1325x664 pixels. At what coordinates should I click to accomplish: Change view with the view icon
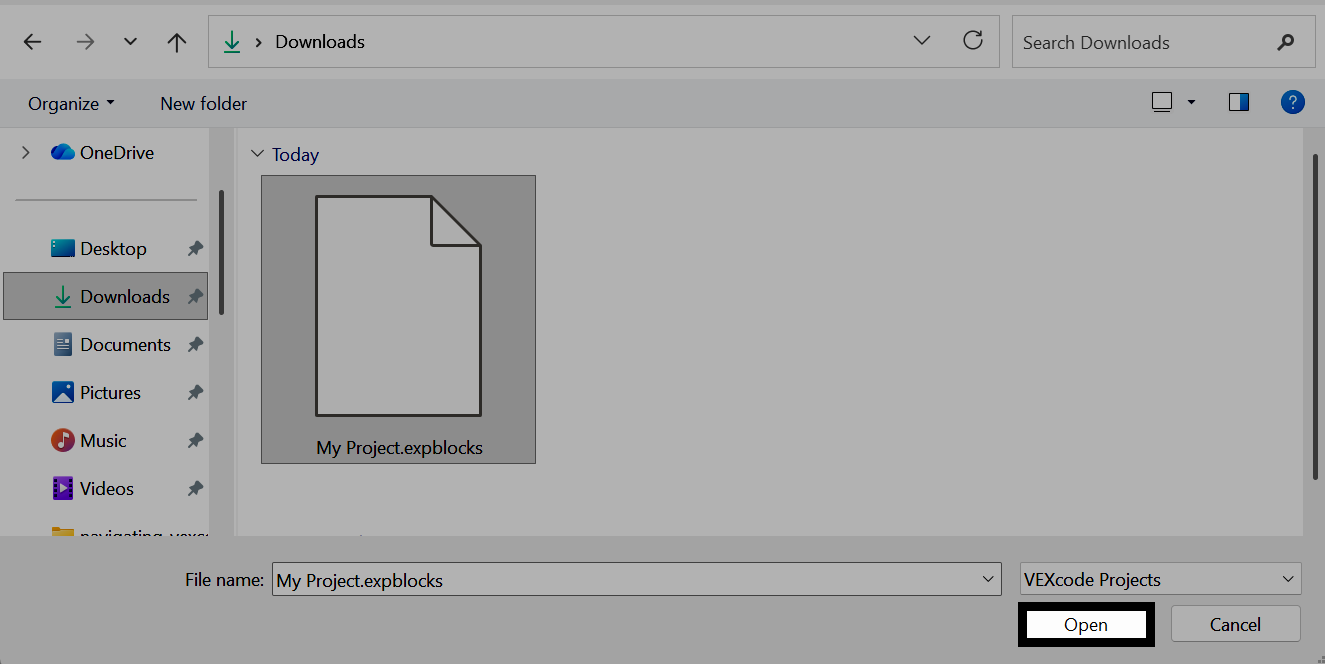pos(1162,102)
